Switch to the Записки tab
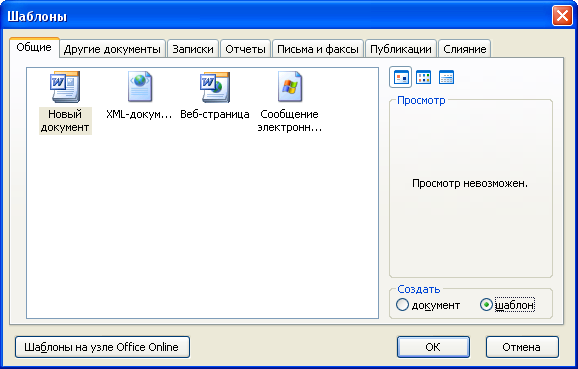 point(193,49)
